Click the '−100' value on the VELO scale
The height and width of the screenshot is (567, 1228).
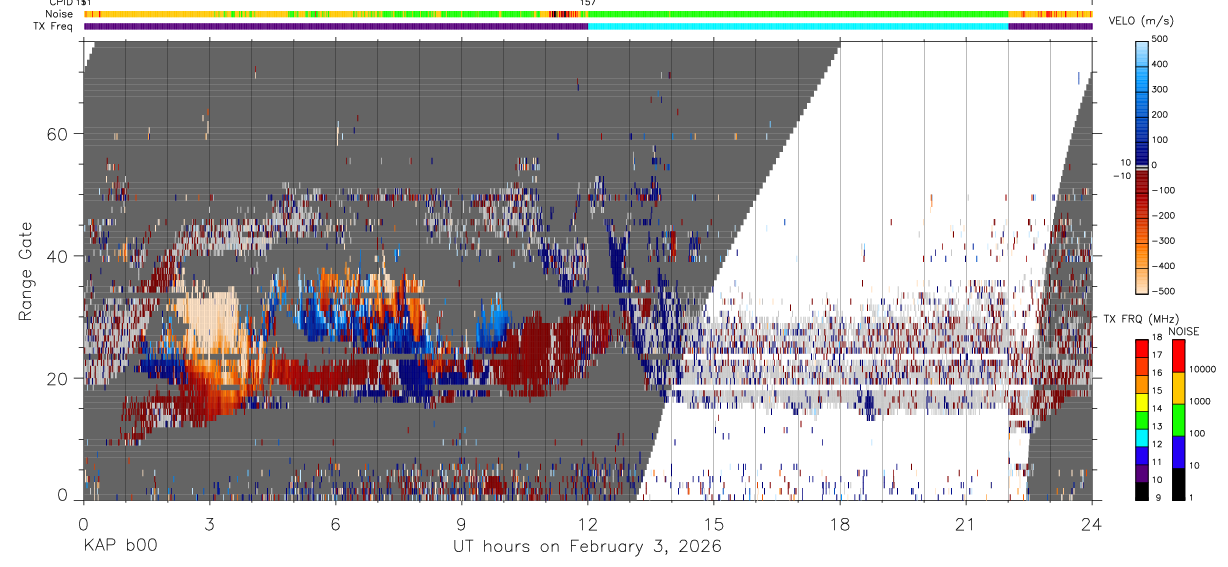click(1163, 190)
